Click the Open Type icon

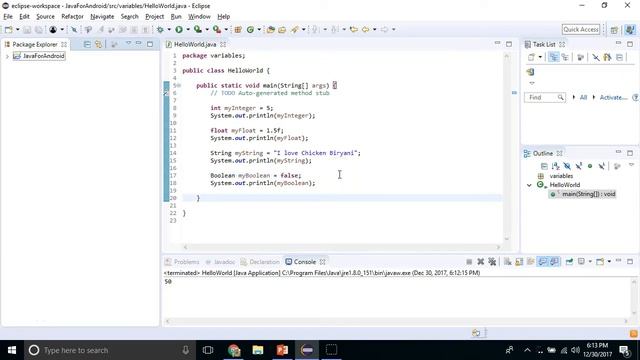(270, 29)
